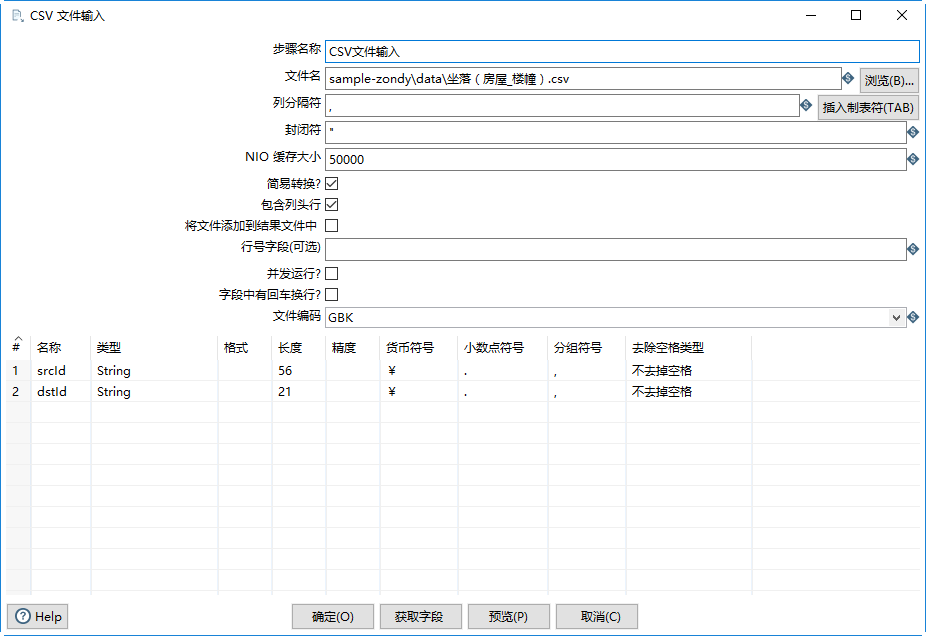Click the 确定(O) button
Image resolution: width=926 pixels, height=636 pixels.
[x=332, y=617]
